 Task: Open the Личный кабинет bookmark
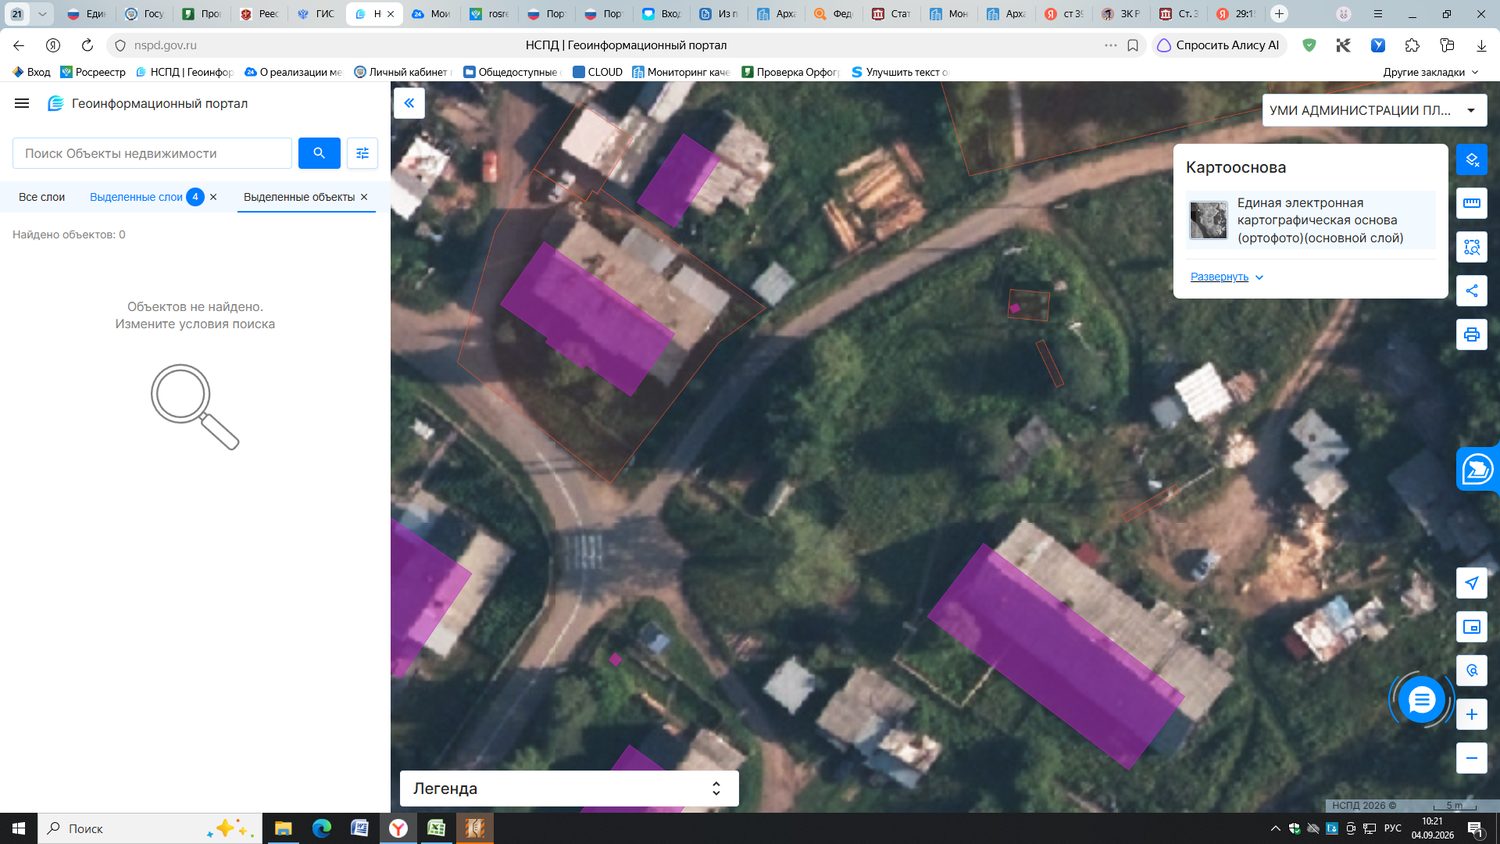(x=401, y=72)
